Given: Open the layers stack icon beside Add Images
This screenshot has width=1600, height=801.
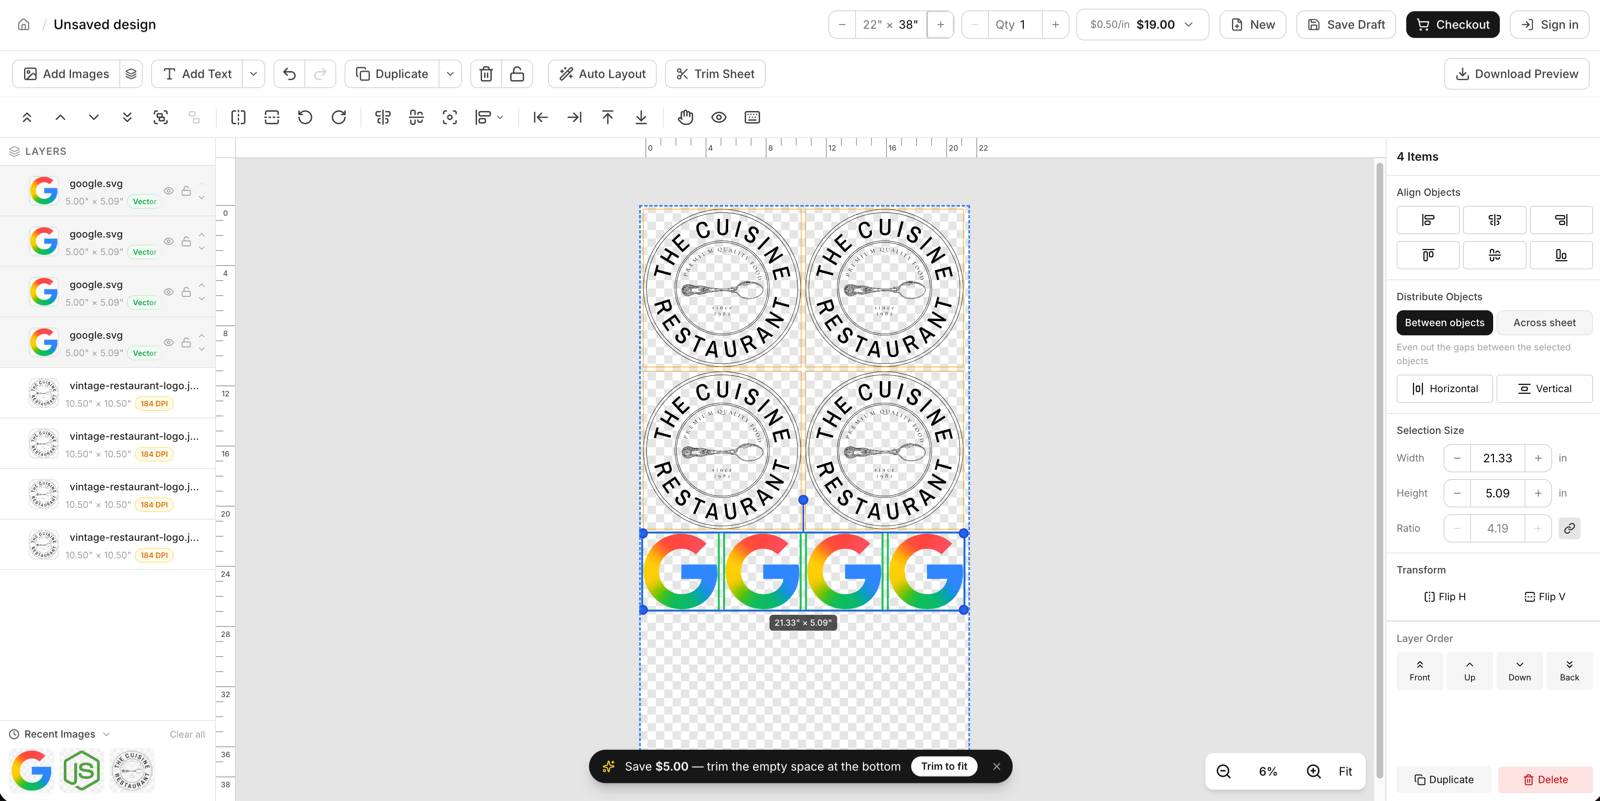Looking at the screenshot, I should [131, 74].
